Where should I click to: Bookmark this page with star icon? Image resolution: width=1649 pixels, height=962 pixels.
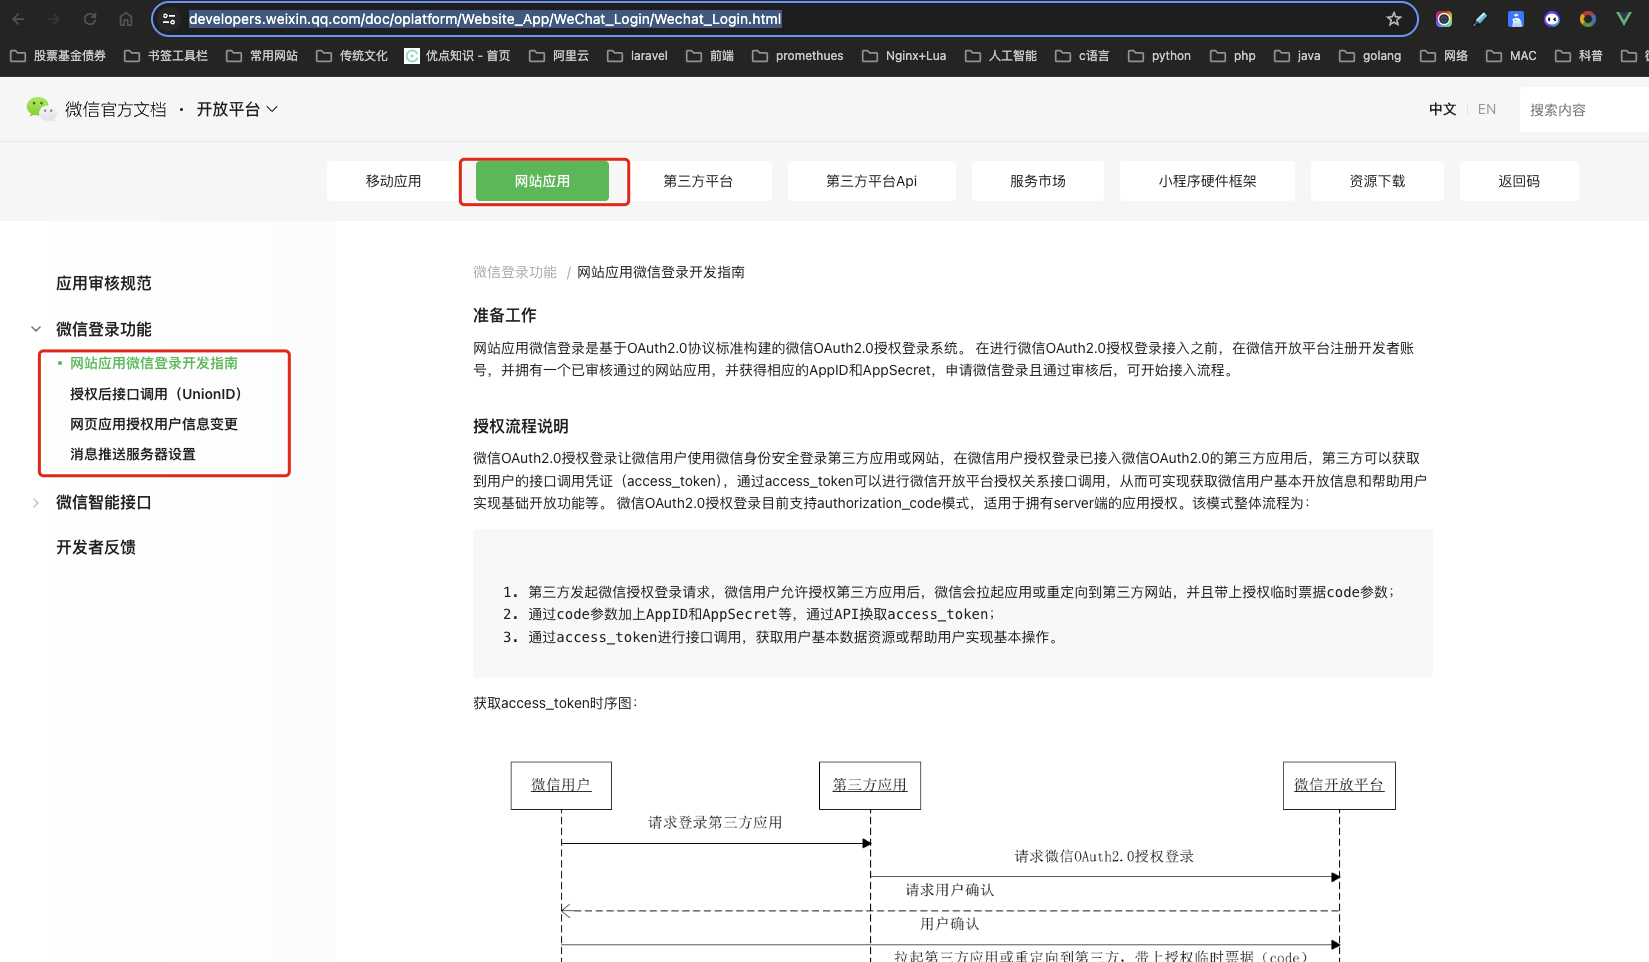tap(1394, 19)
